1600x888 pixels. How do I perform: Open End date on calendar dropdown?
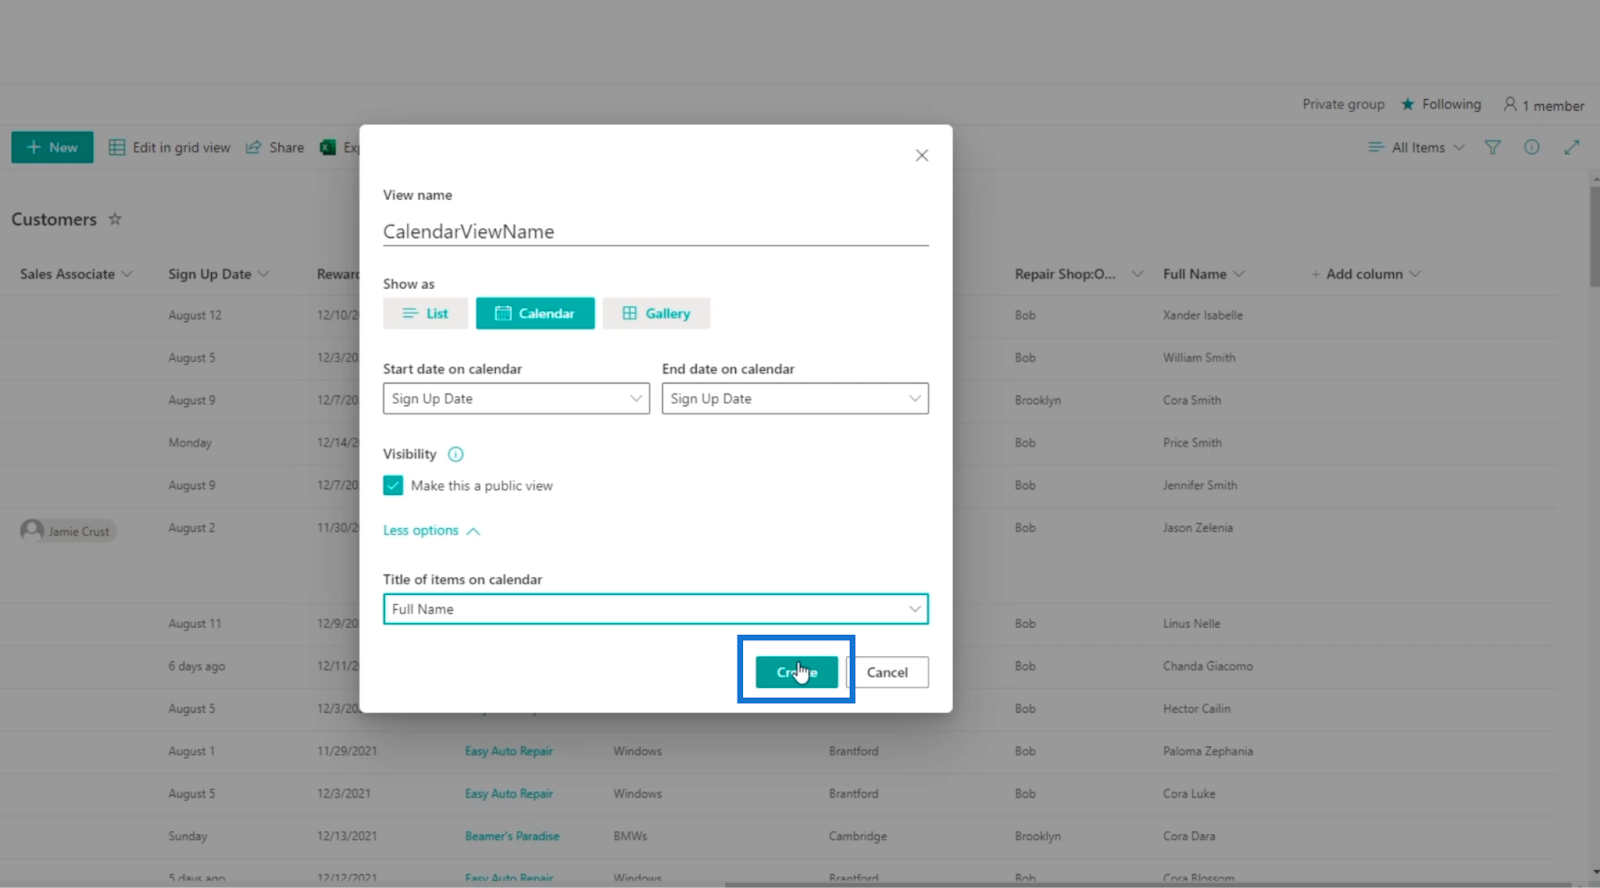pos(795,398)
